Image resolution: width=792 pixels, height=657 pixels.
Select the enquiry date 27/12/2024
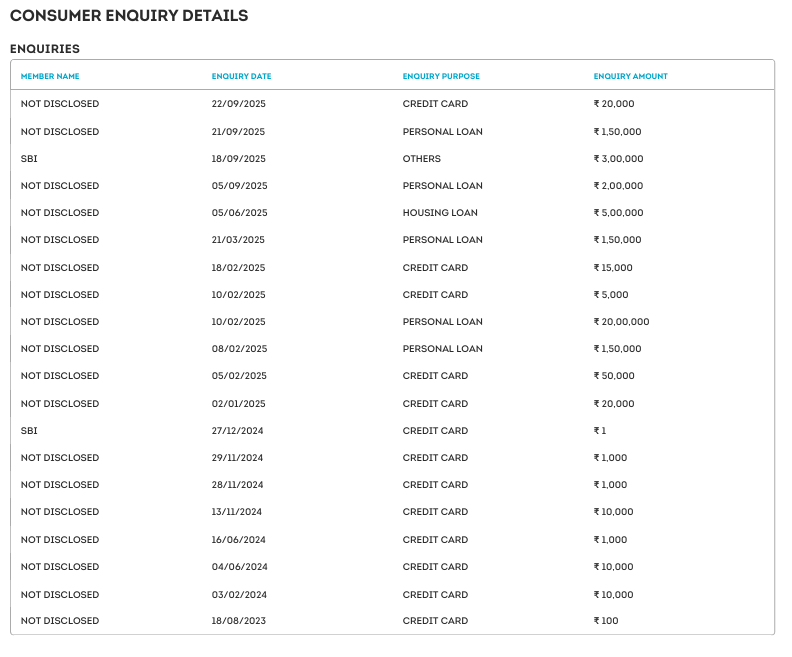pos(238,431)
